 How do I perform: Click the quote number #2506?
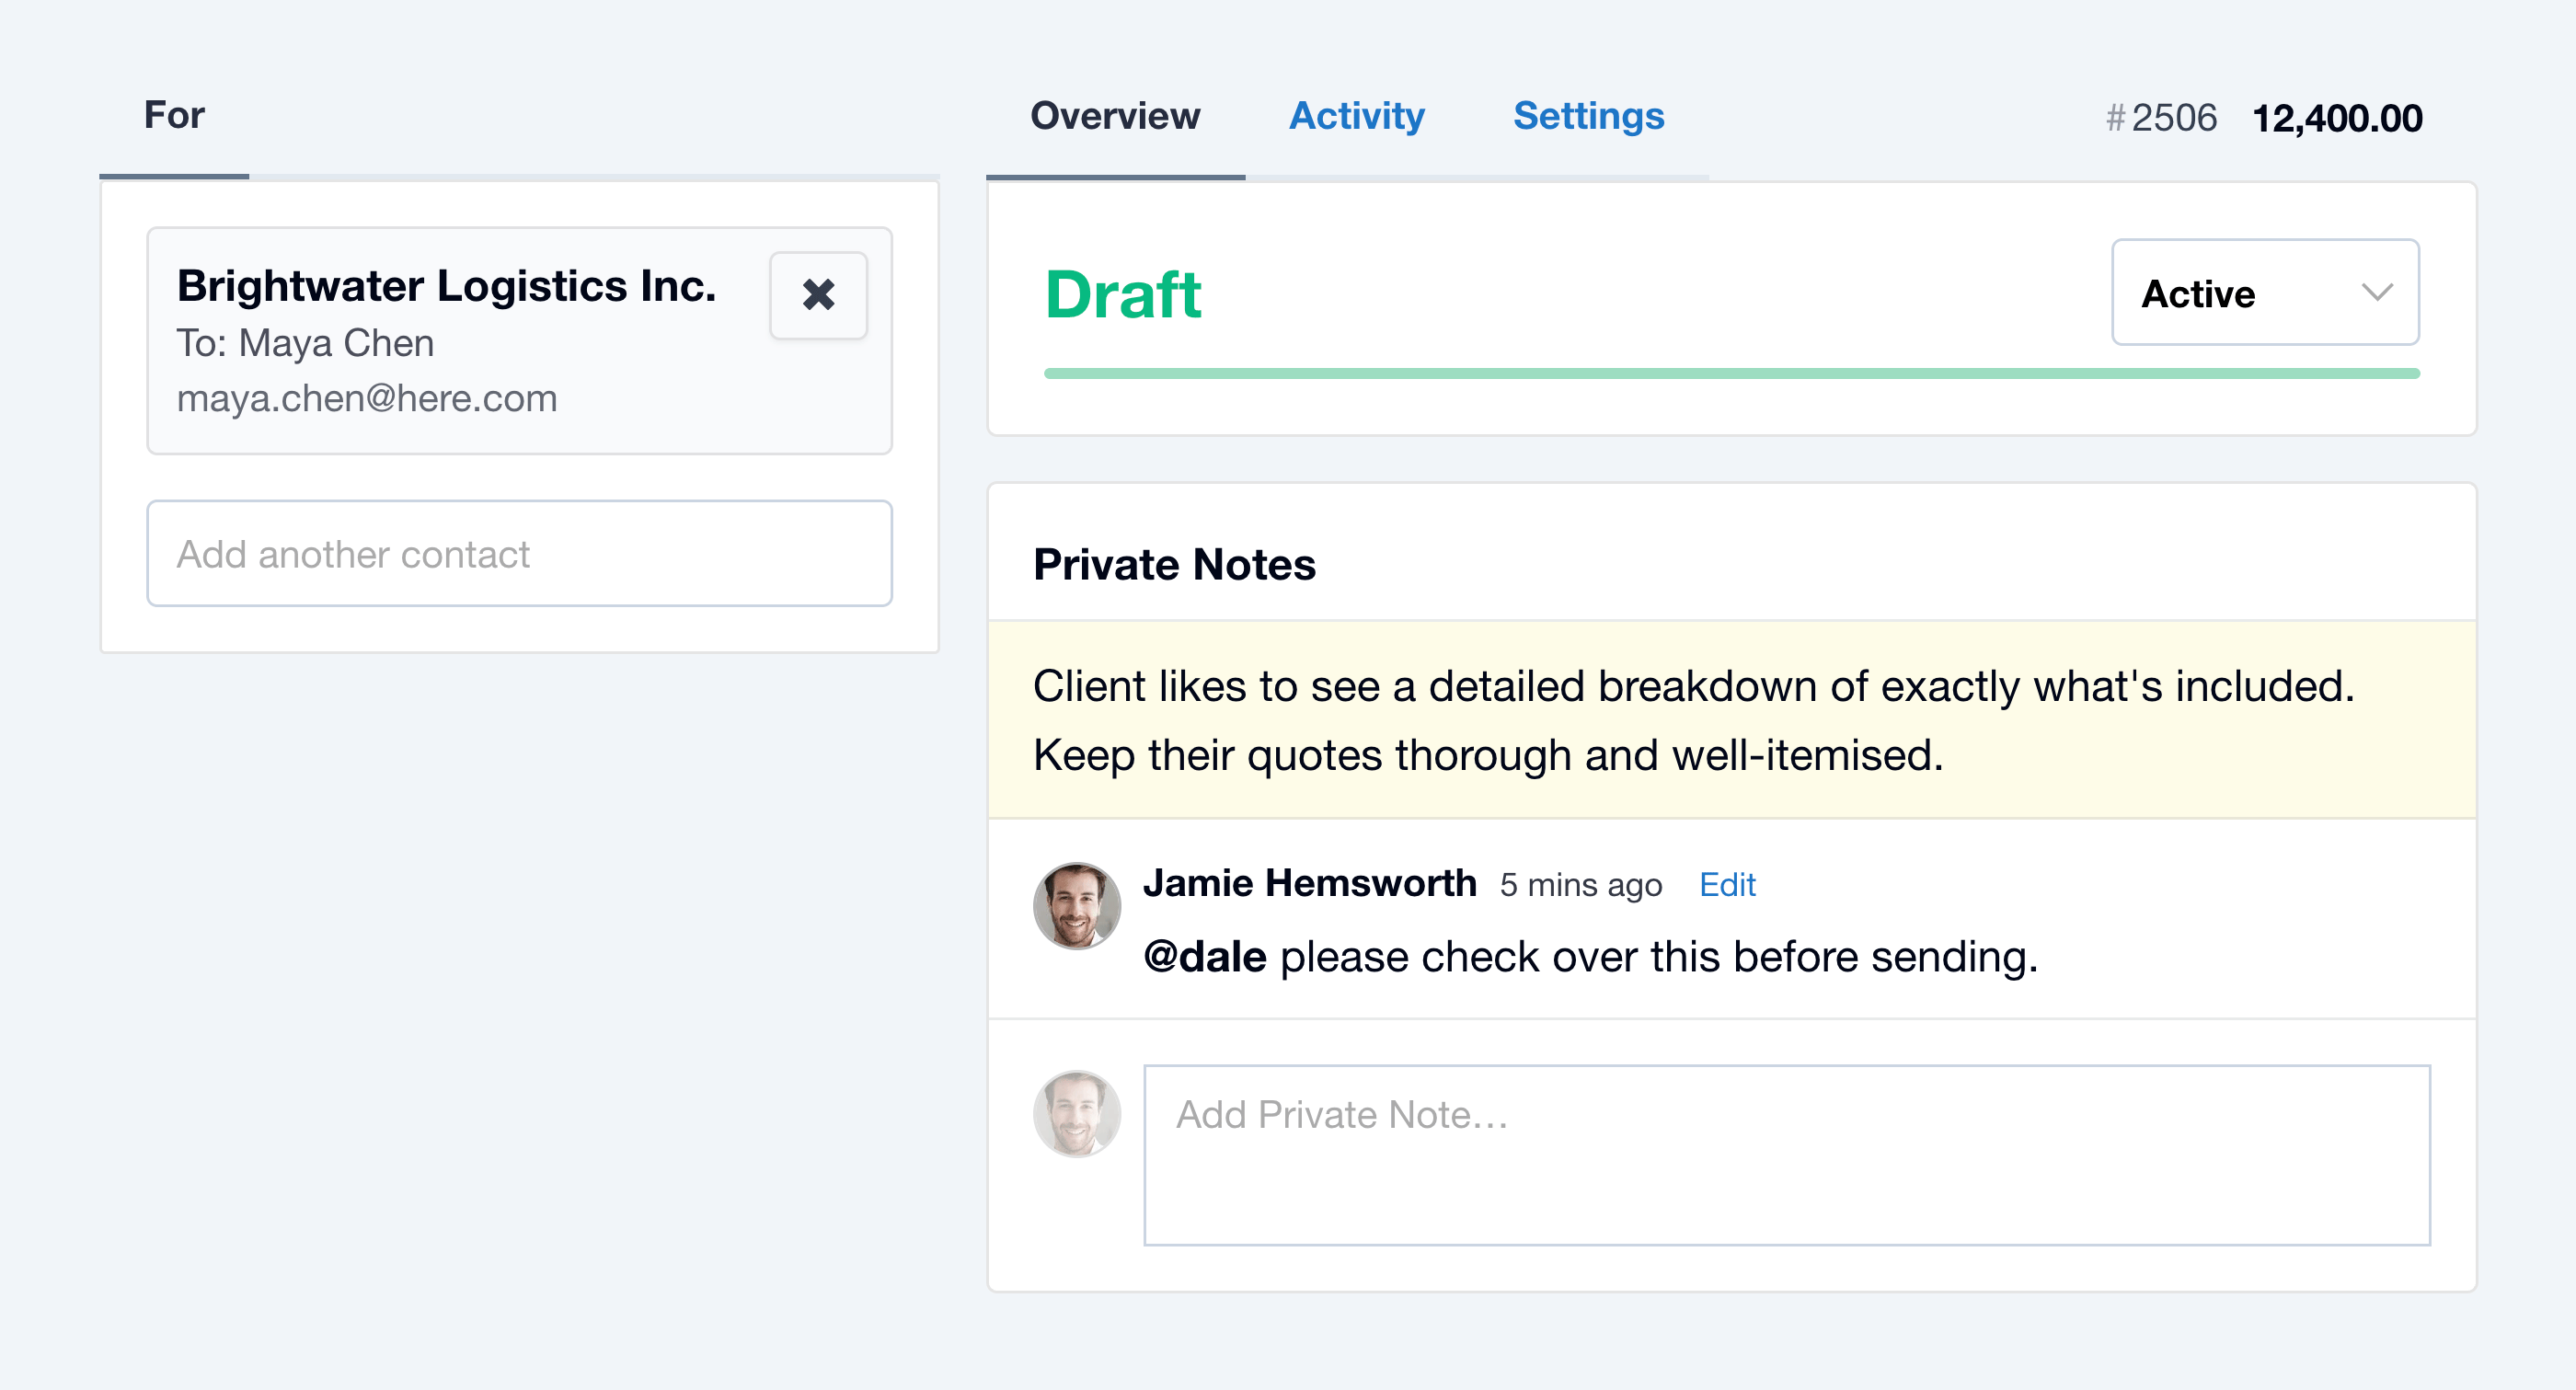coord(2161,118)
